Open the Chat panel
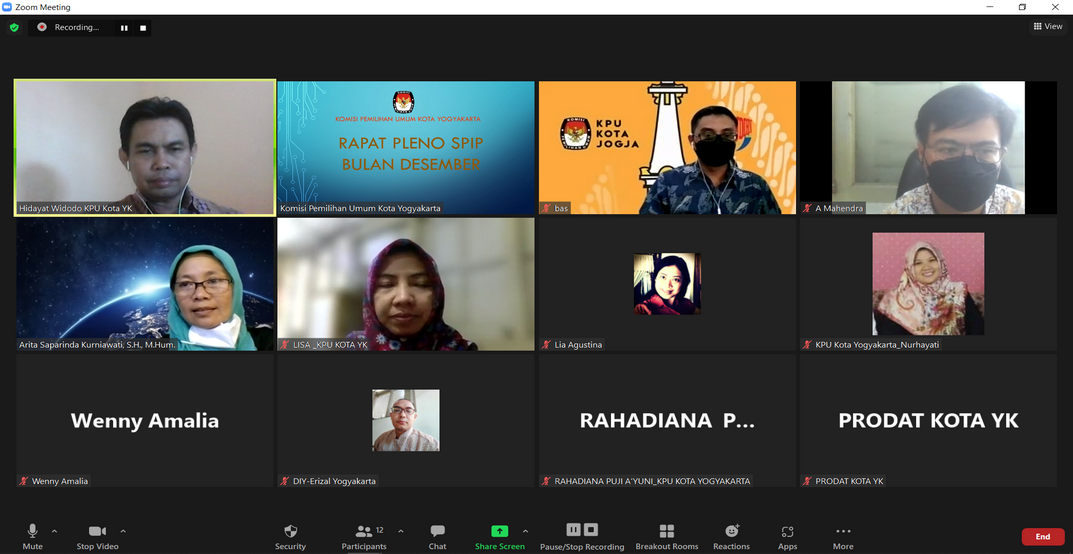 pos(437,536)
